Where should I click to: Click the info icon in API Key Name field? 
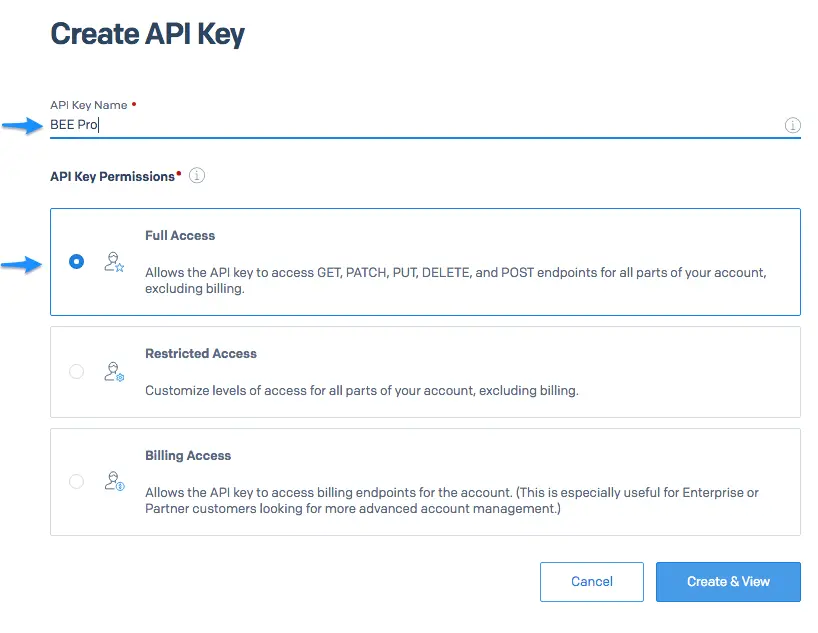(792, 125)
